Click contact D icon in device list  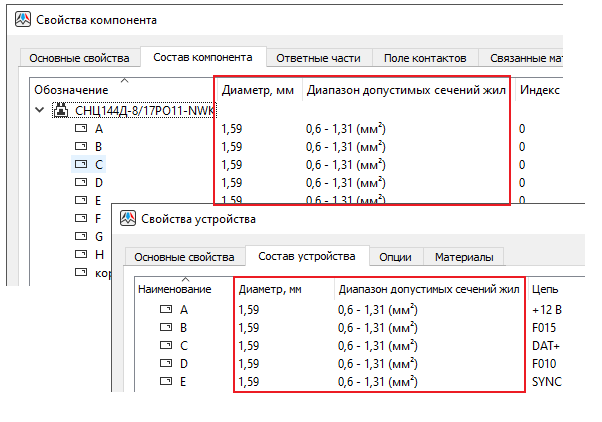(166, 364)
